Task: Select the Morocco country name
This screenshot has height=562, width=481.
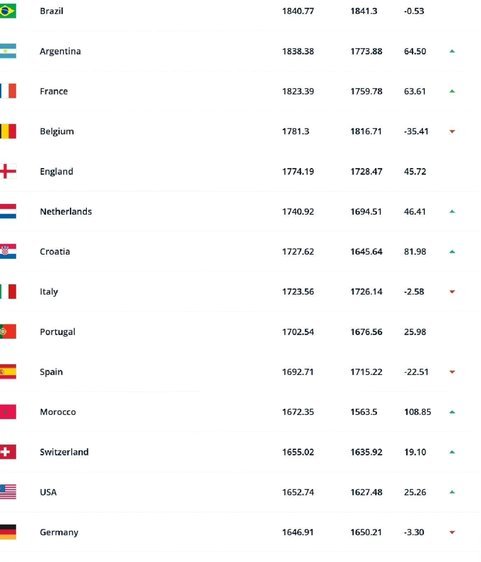Action: (58, 412)
